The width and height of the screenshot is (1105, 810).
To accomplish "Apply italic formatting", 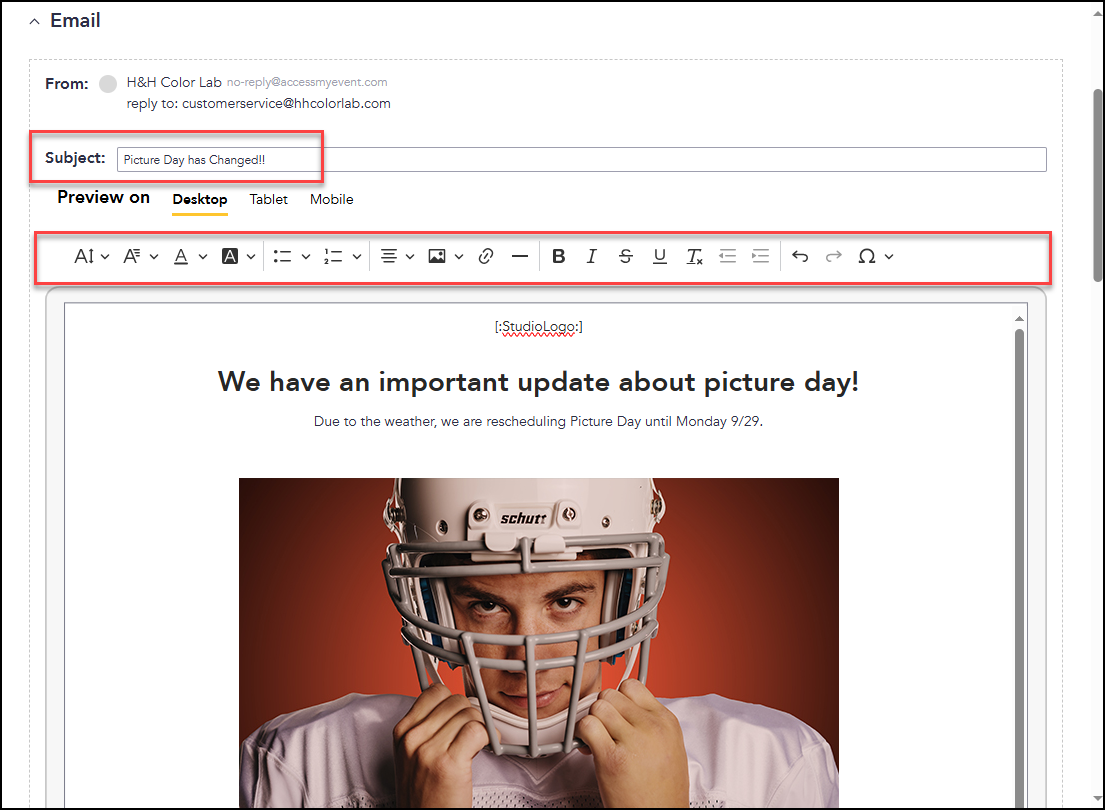I will (x=592, y=257).
